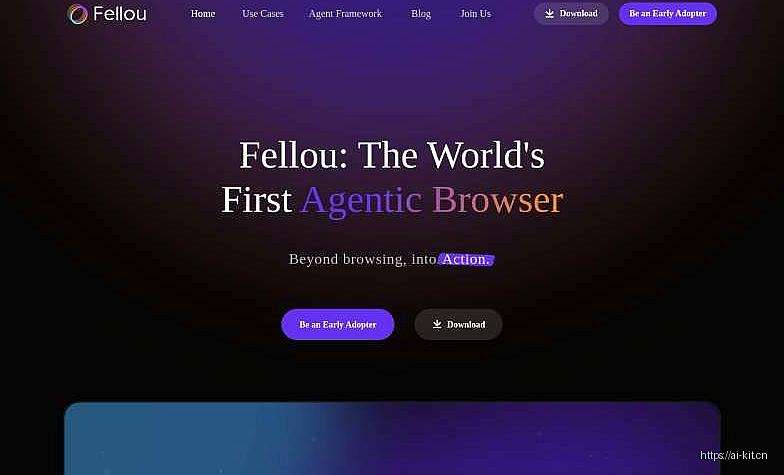Image resolution: width=784 pixels, height=475 pixels.
Task: Click the purple Be an Early Adopter hero button
Action: [x=338, y=324]
